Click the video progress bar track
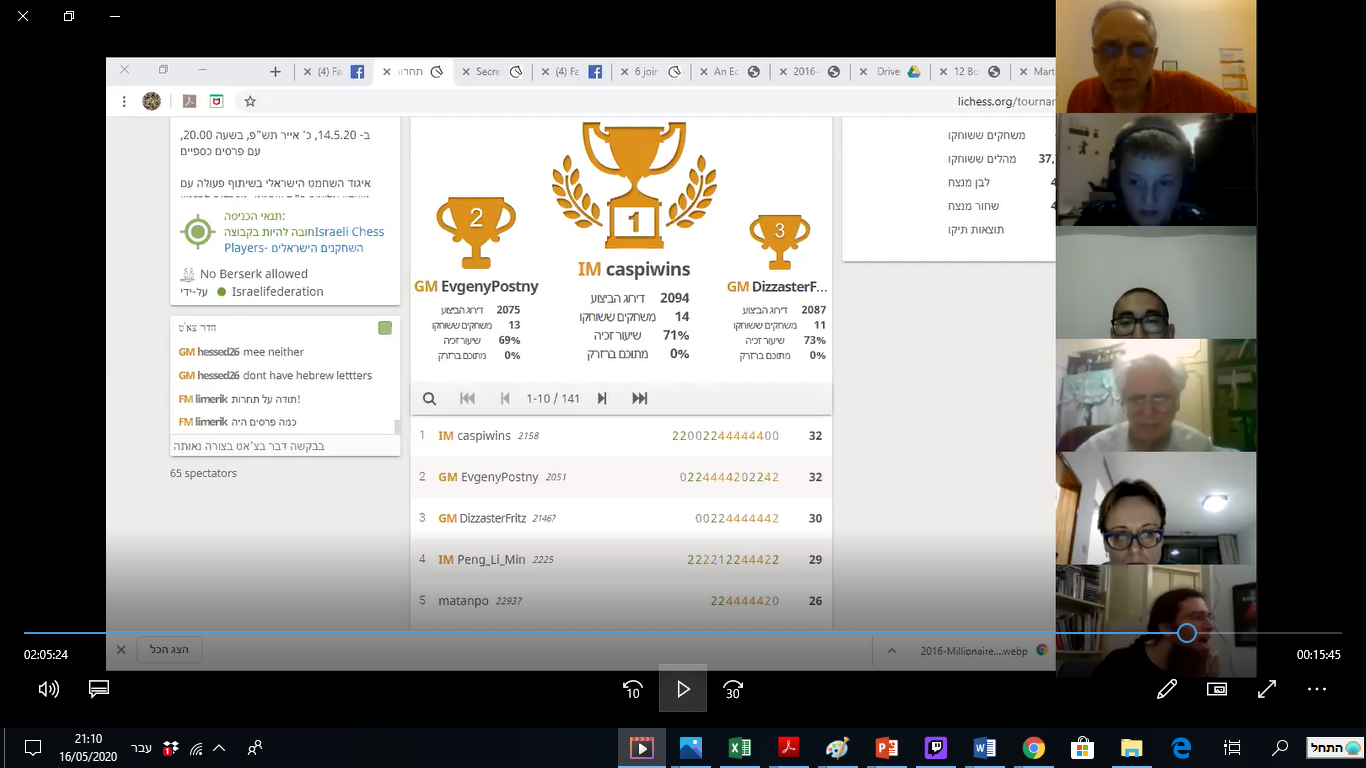Image resolution: width=1366 pixels, height=768 pixels. (x=683, y=633)
